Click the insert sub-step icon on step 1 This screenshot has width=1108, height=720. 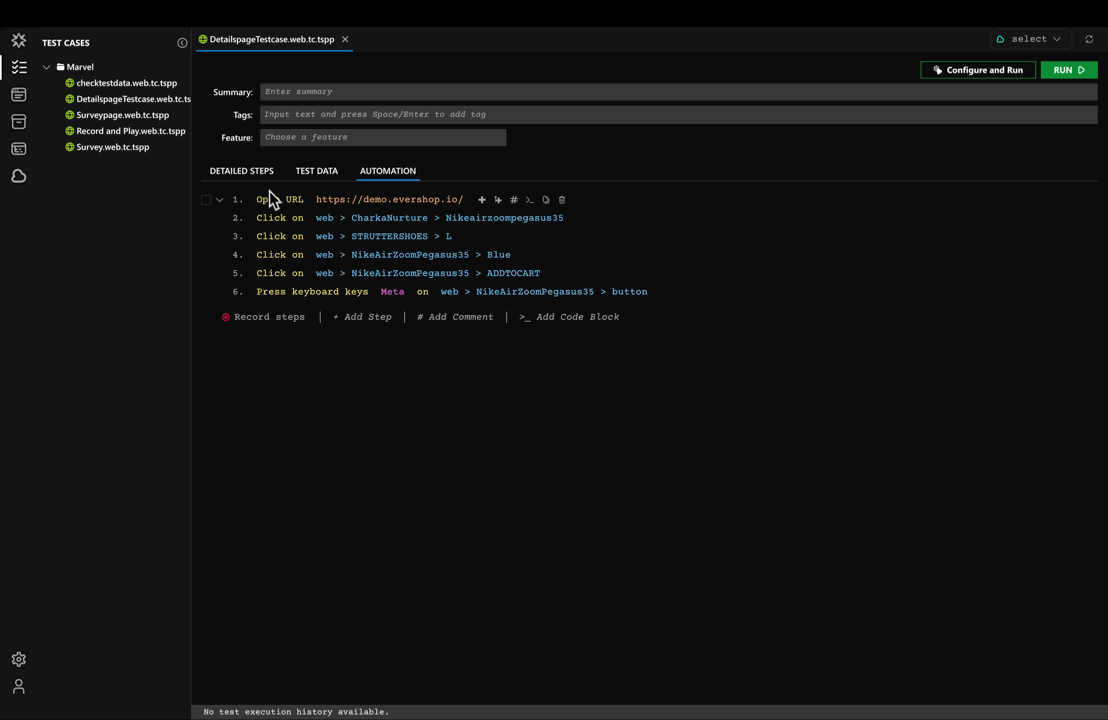click(x=498, y=200)
